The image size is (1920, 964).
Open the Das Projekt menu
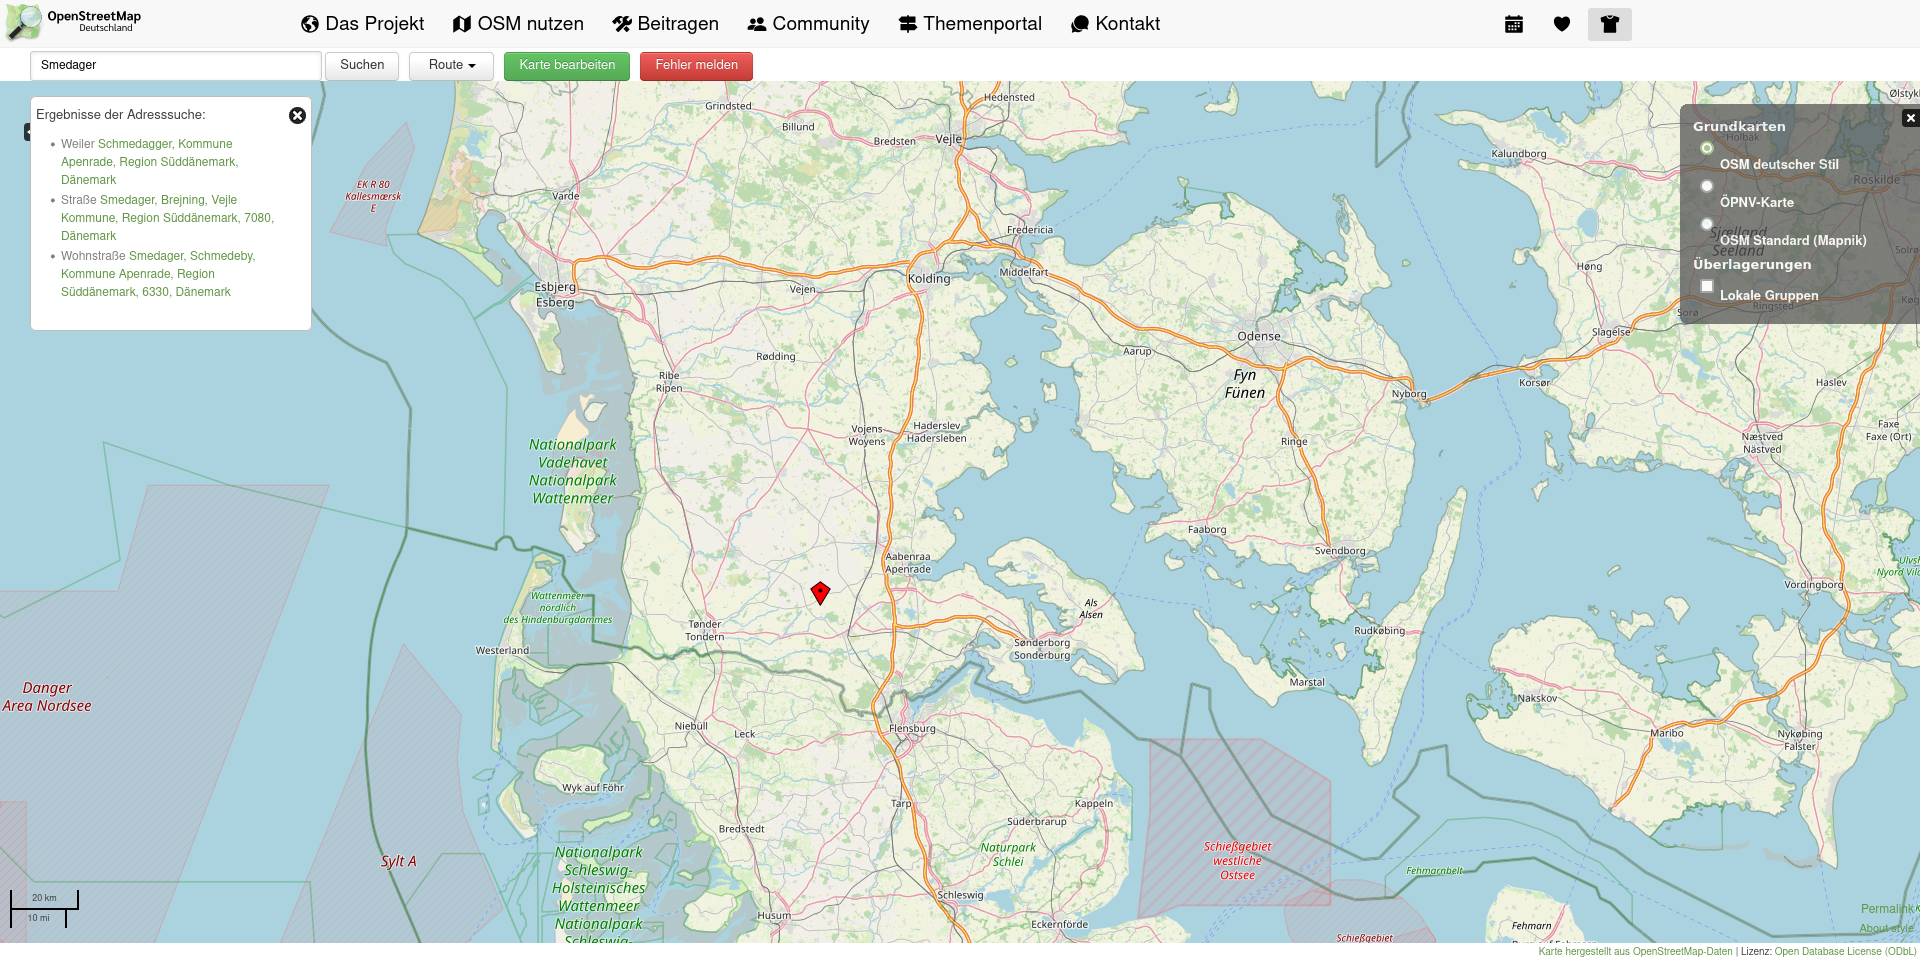(362, 24)
